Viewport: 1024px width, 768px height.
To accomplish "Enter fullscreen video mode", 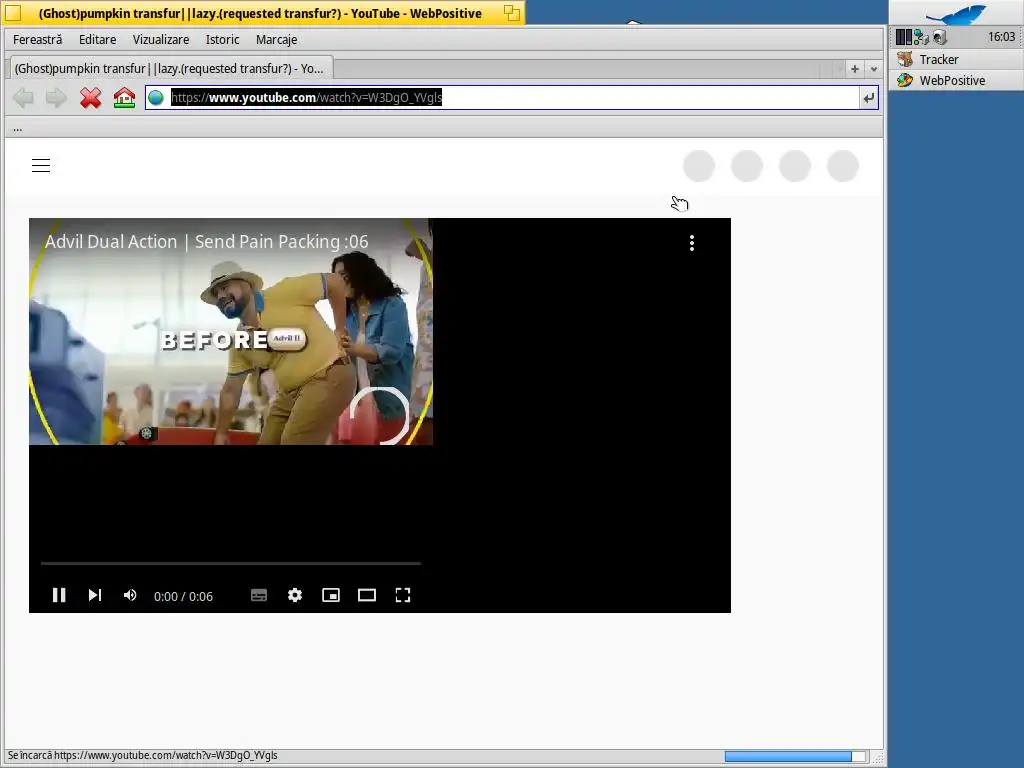I will click(403, 595).
